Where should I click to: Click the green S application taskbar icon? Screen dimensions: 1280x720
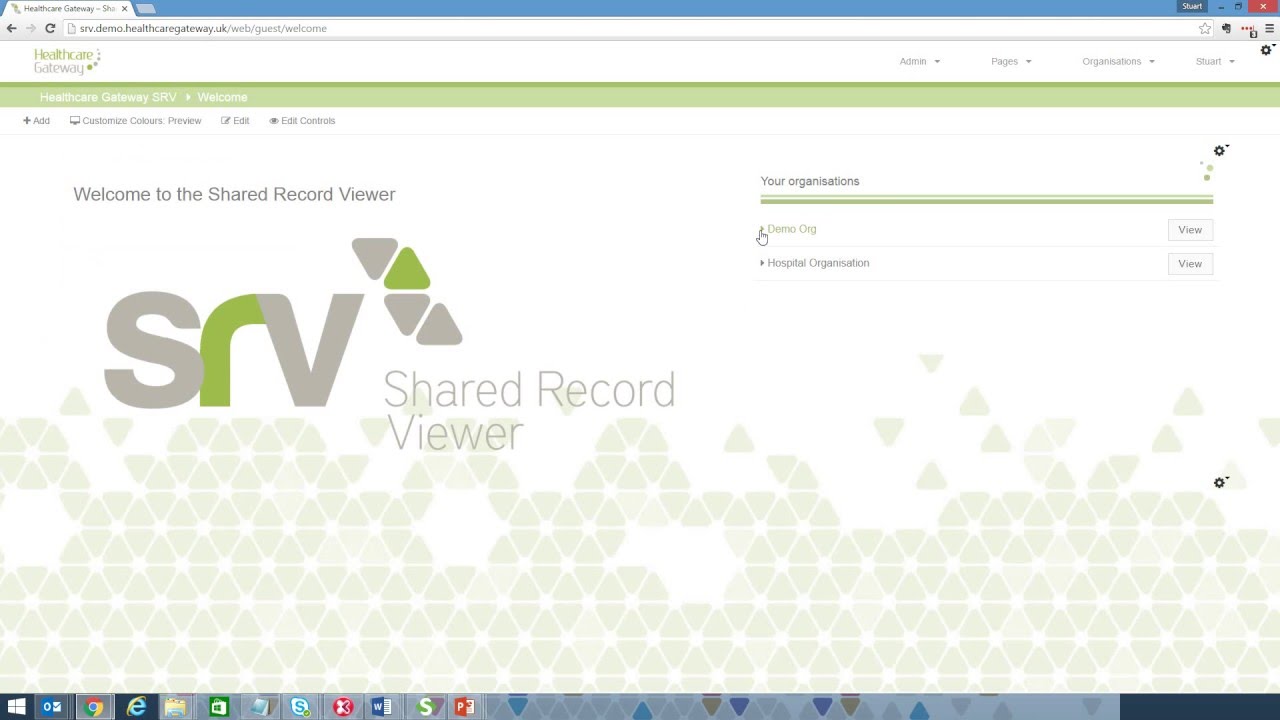click(425, 707)
